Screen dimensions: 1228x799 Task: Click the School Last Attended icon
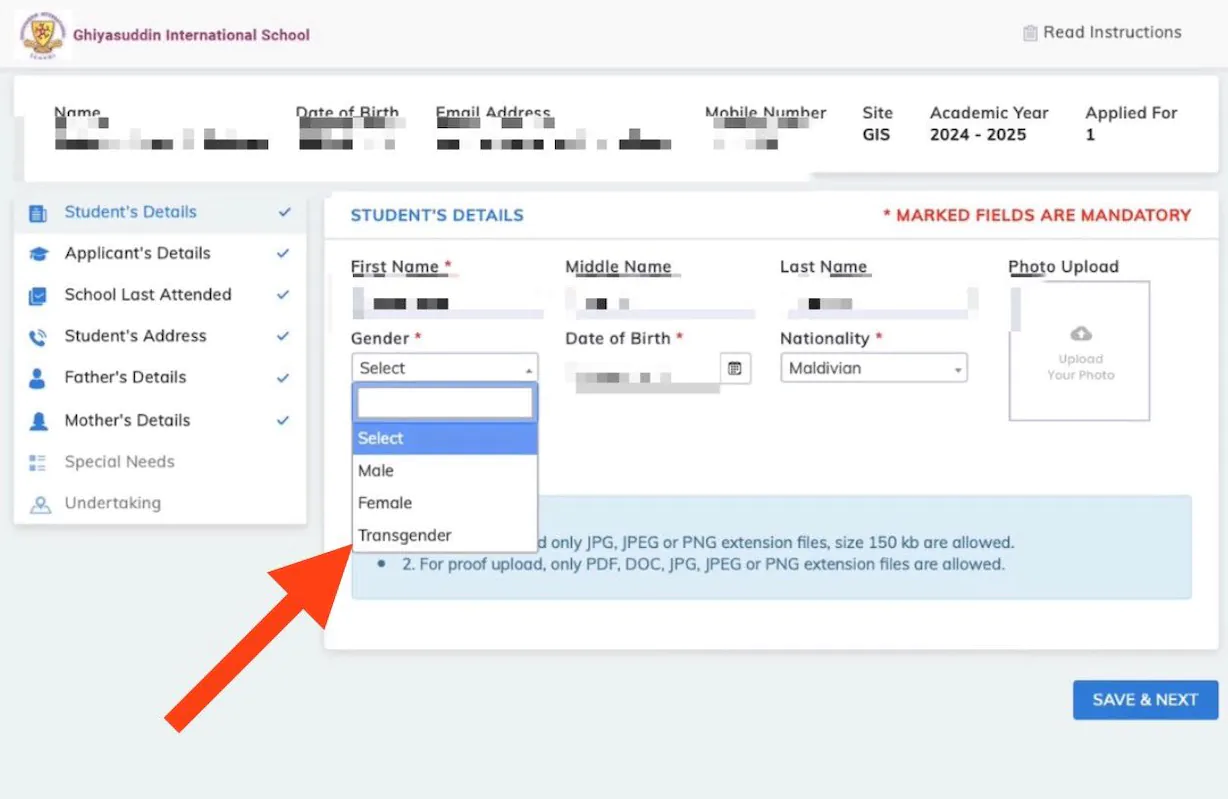pos(38,296)
